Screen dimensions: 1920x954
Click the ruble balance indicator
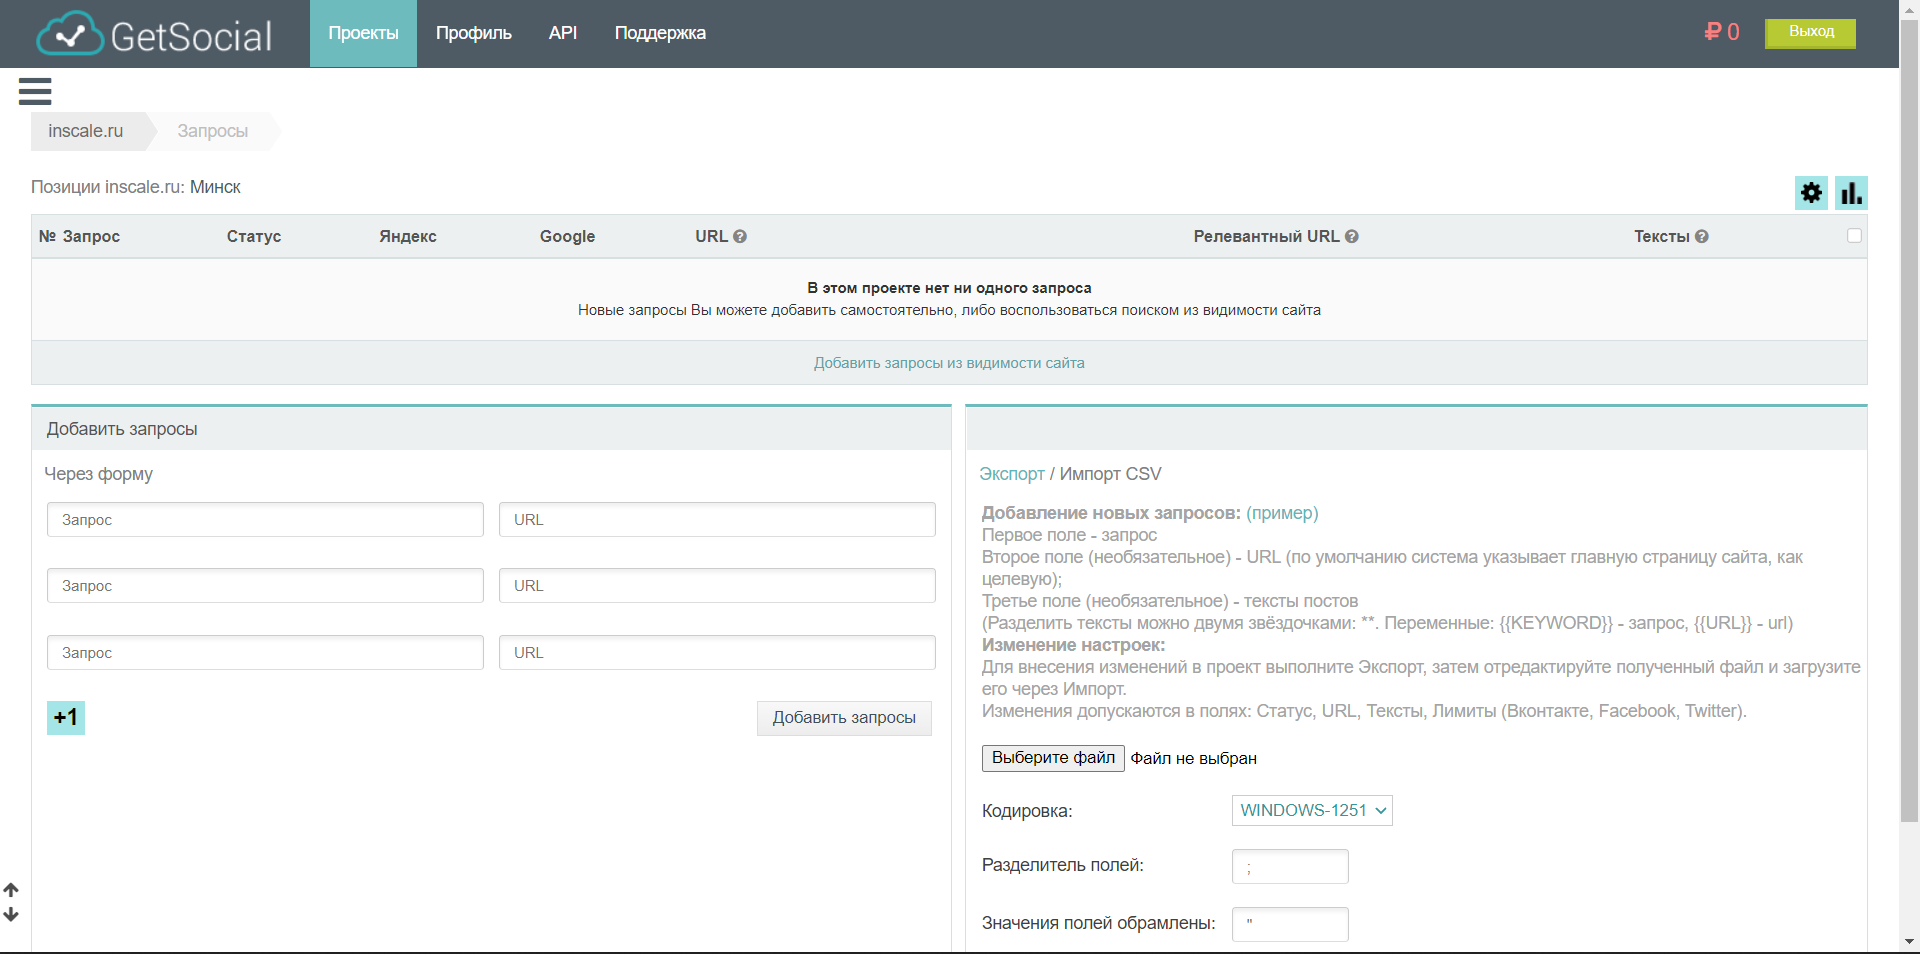[1722, 32]
